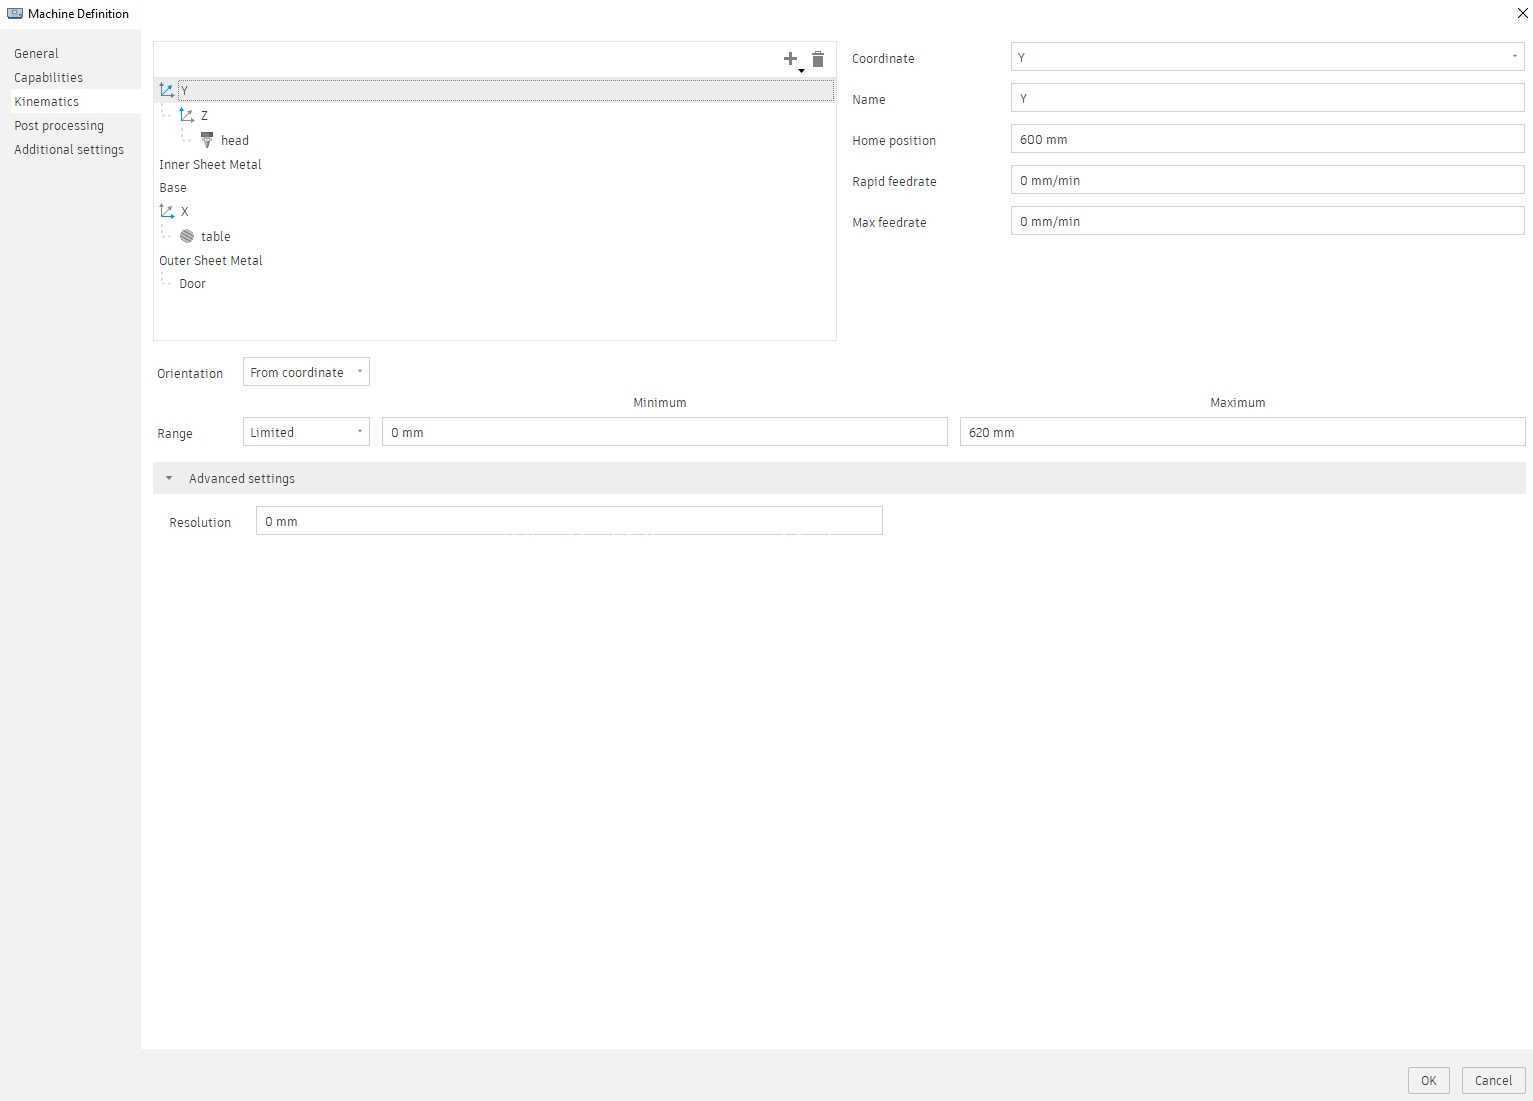Open the add button dropdown arrow
The height and width of the screenshot is (1101, 1533).
click(801, 71)
